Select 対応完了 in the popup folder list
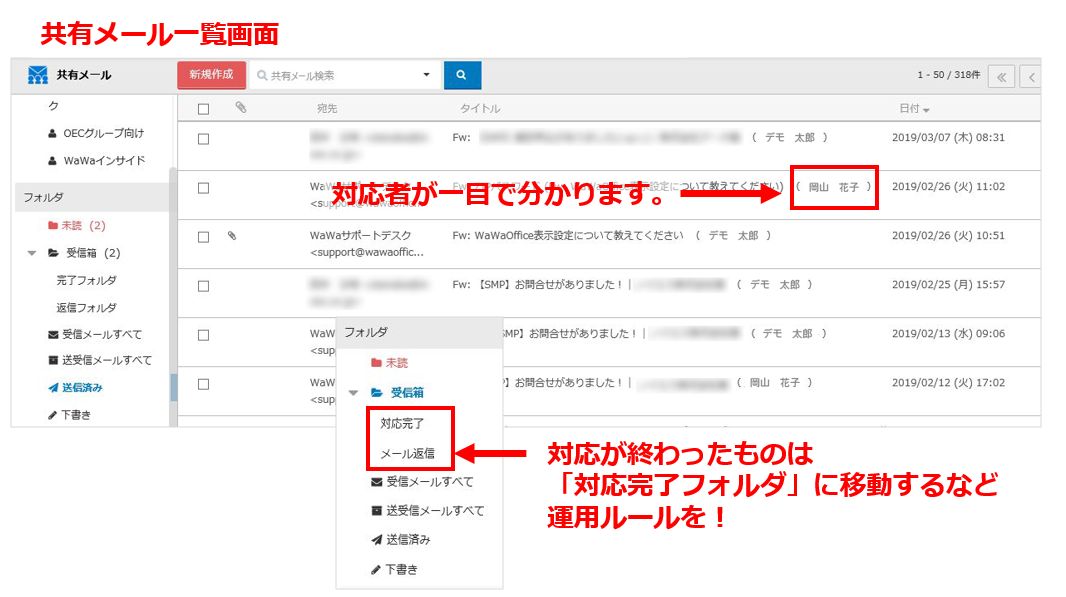1066x597 pixels. (402, 423)
